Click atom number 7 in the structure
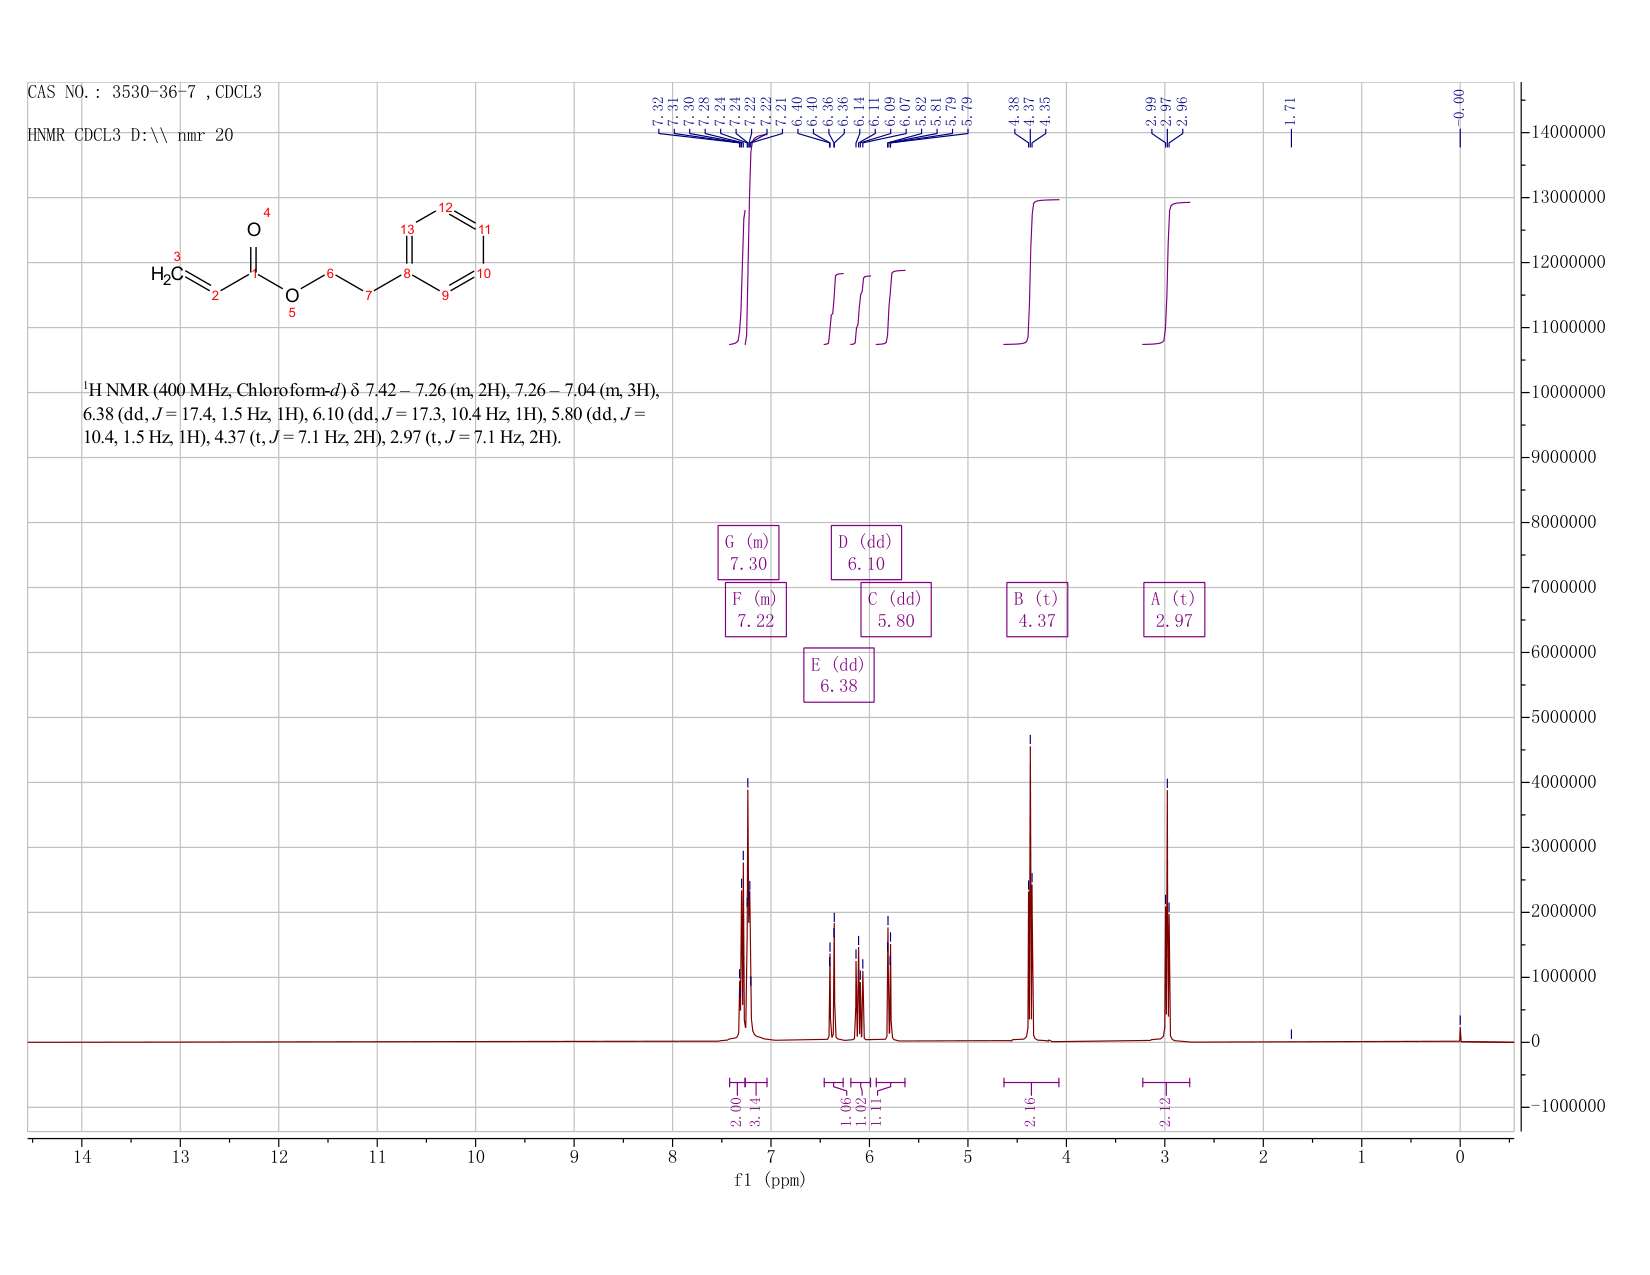The height and width of the screenshot is (1275, 1650). (x=368, y=295)
